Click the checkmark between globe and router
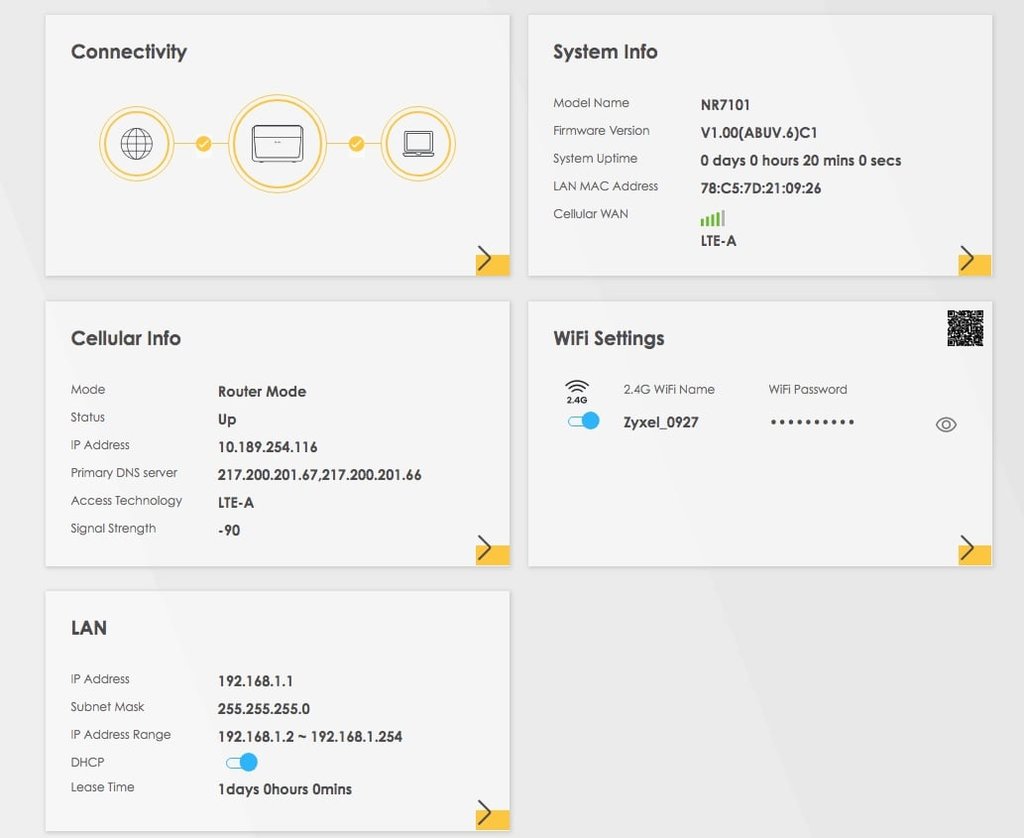 pyautogui.click(x=204, y=143)
